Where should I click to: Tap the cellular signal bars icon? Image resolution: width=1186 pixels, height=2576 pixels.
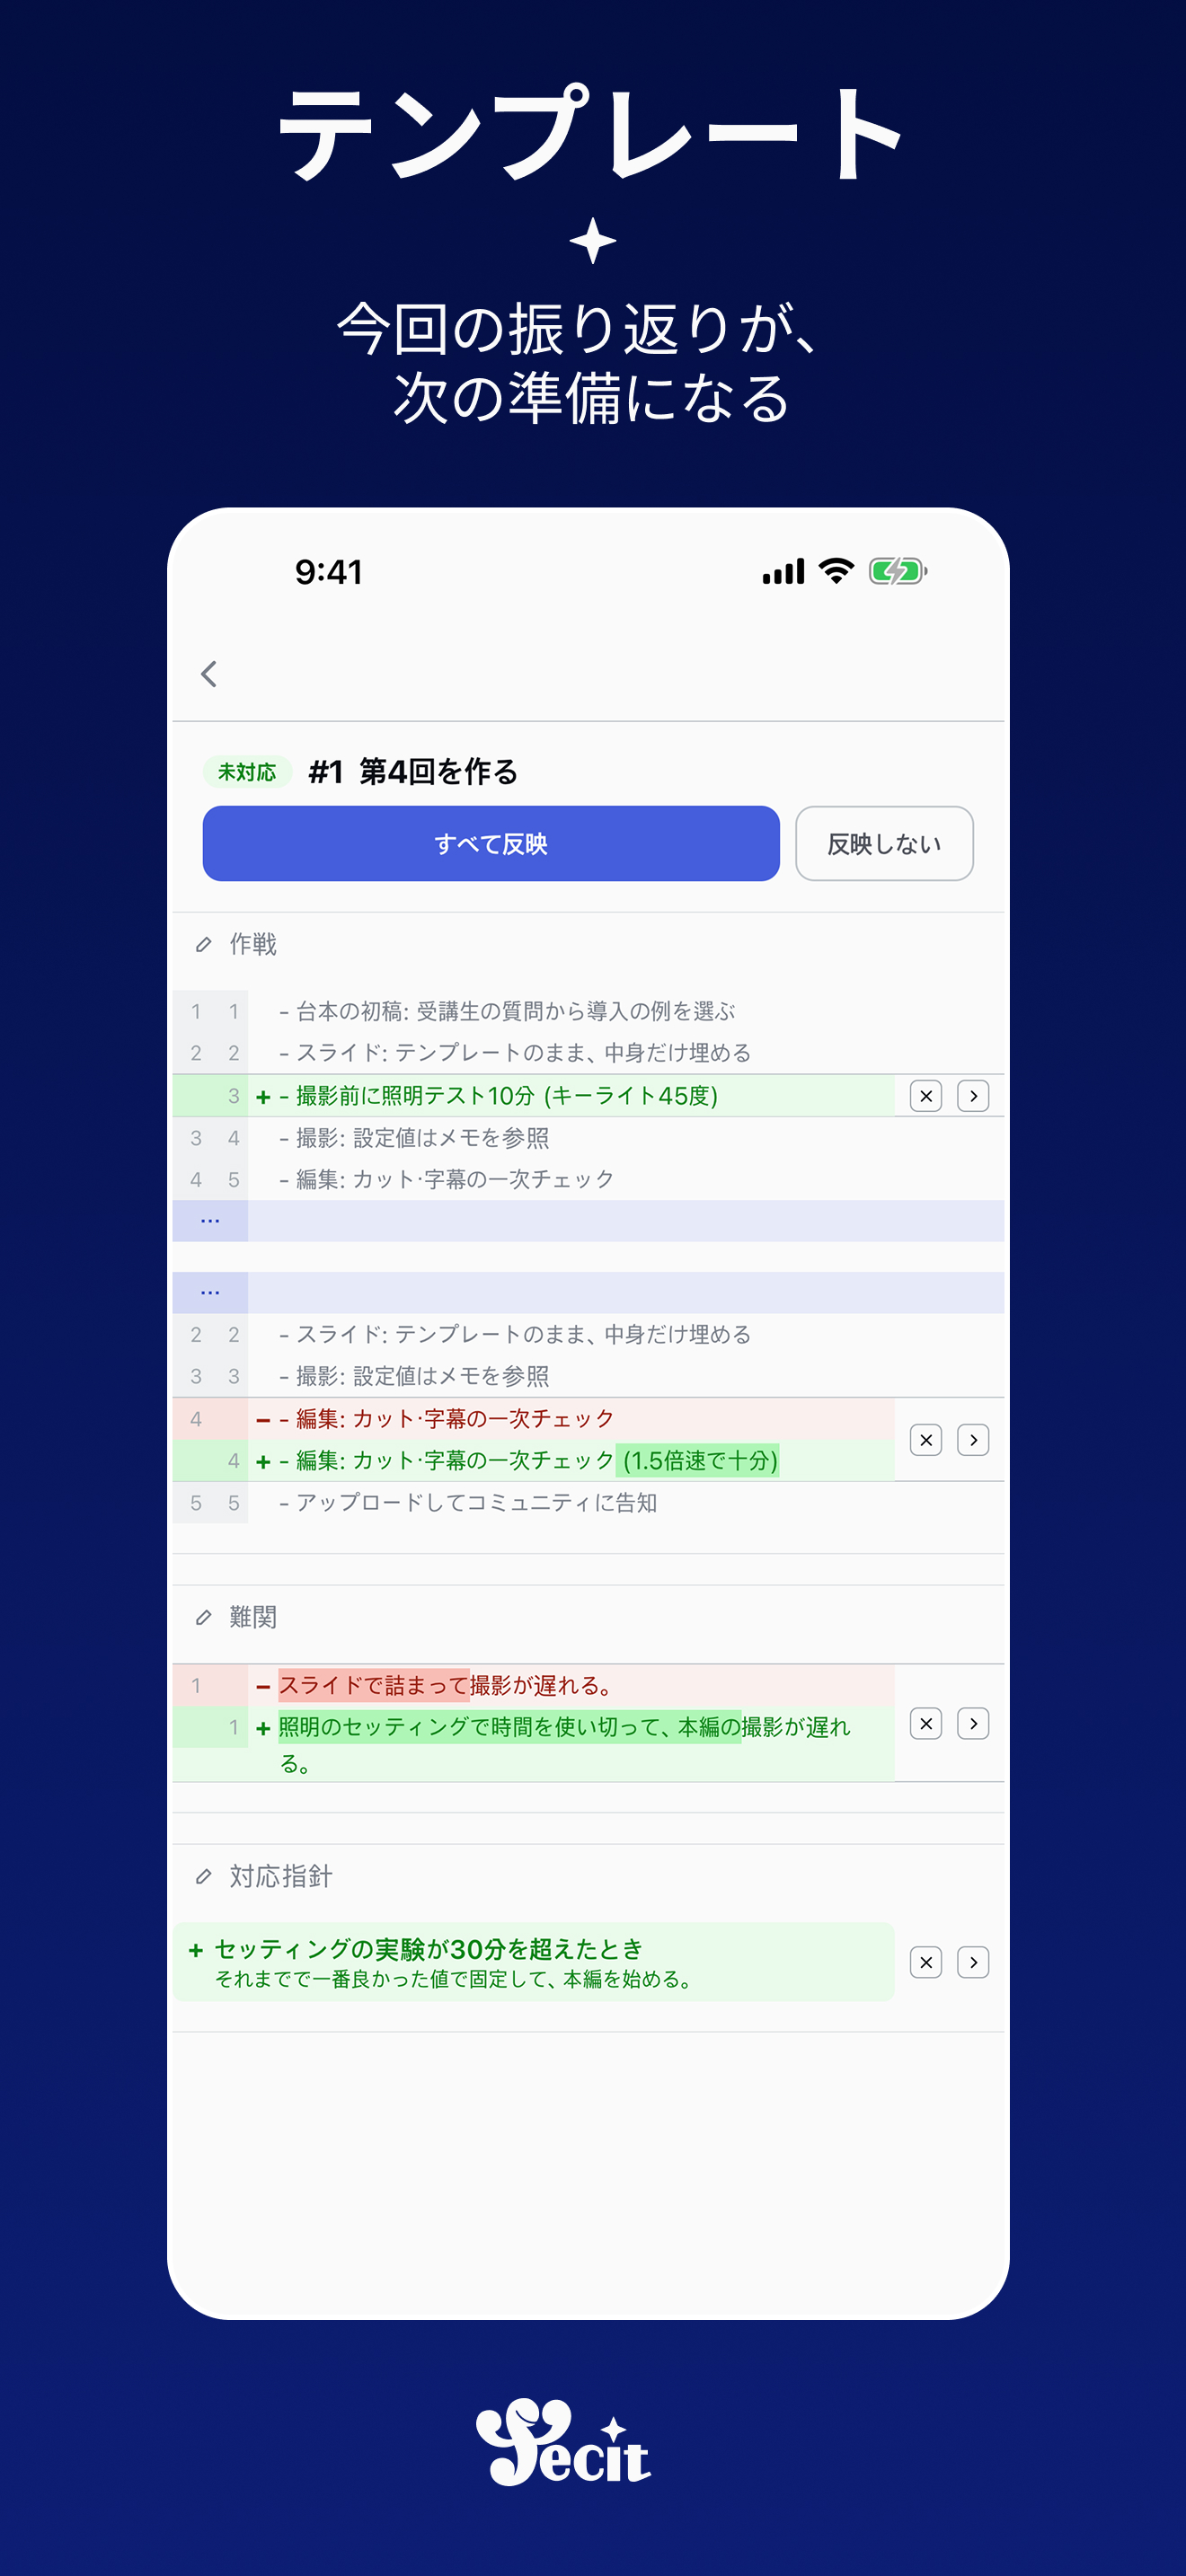pos(784,572)
